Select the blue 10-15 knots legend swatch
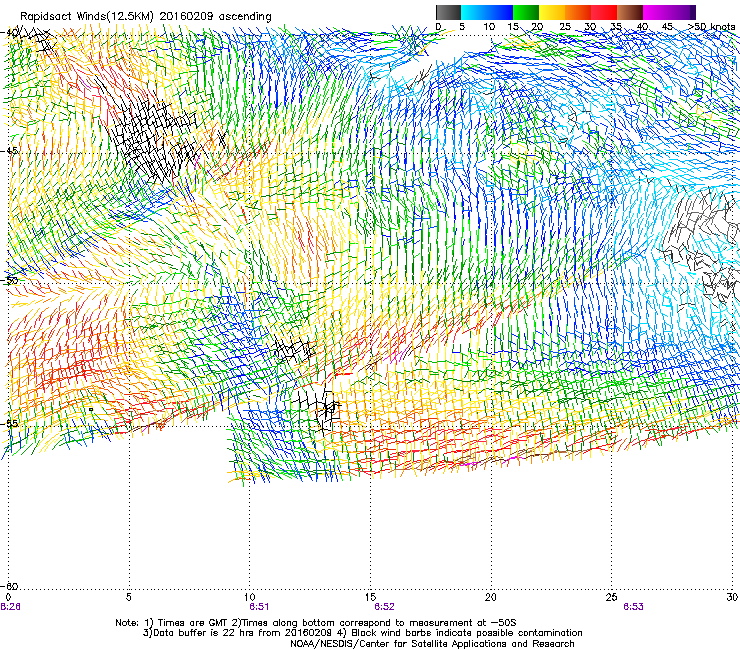 pyautogui.click(x=500, y=12)
